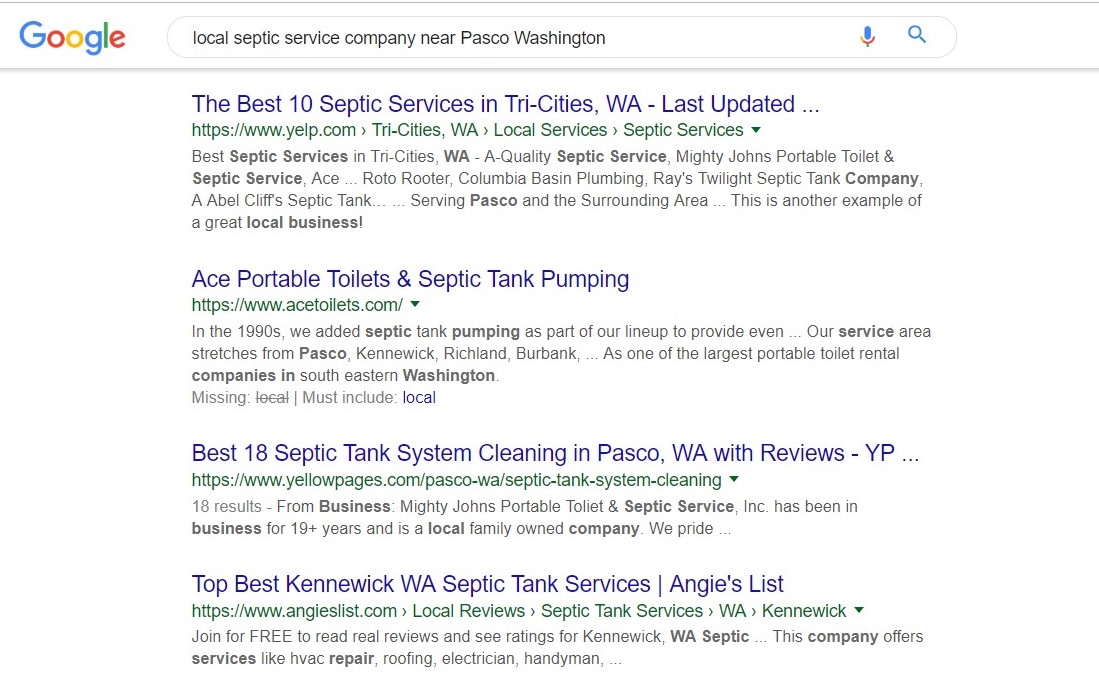This screenshot has width=1099, height=690.
Task: Click the yelp.com Tri-Cities breadcrumb URL
Action: pyautogui.click(x=467, y=130)
